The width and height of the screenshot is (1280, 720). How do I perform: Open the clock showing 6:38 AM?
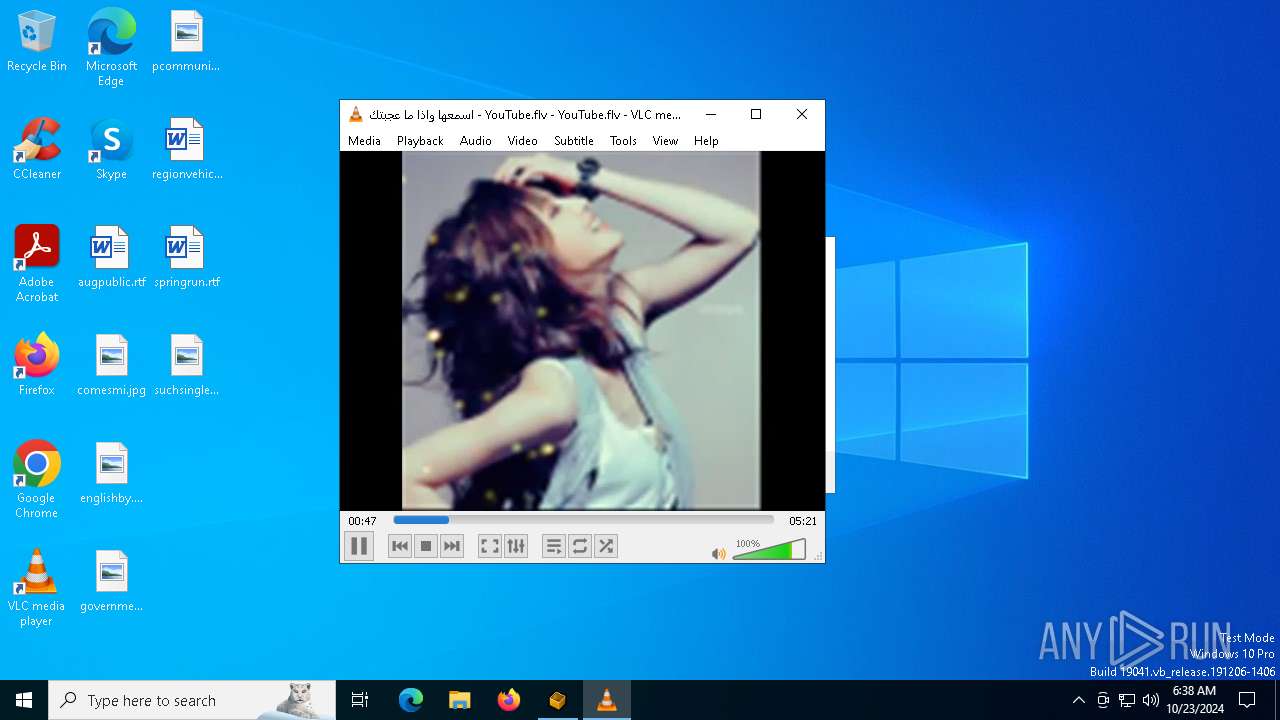tap(1194, 700)
